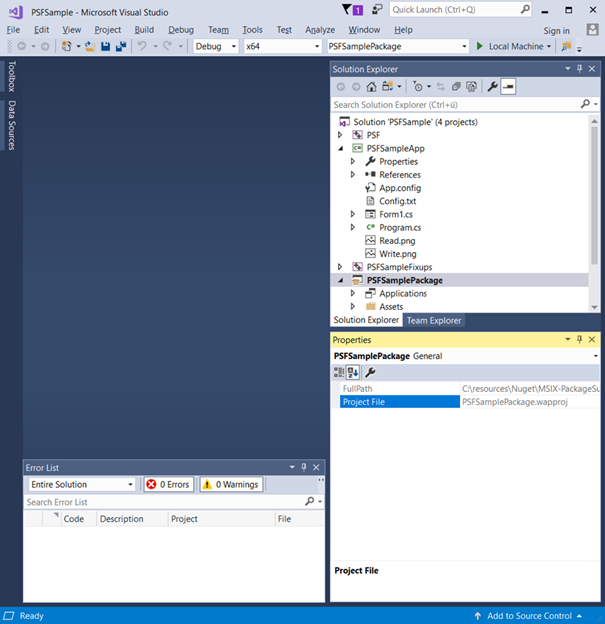
Task: Click the Quick Launch search box
Action: 461,10
